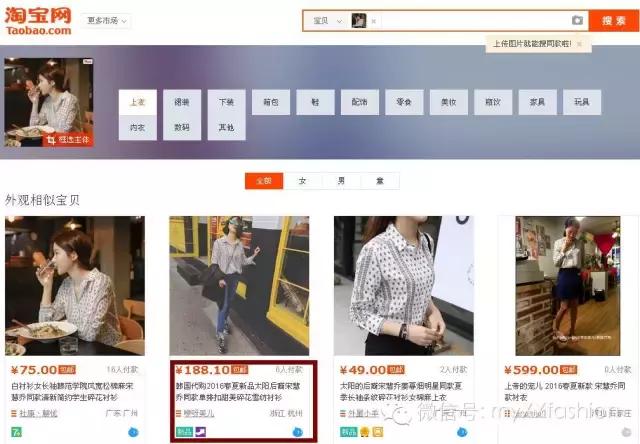Screen dimensions: 640x444
Task: Click the 包邮 badge beside ¥188.10
Action: tap(240, 370)
